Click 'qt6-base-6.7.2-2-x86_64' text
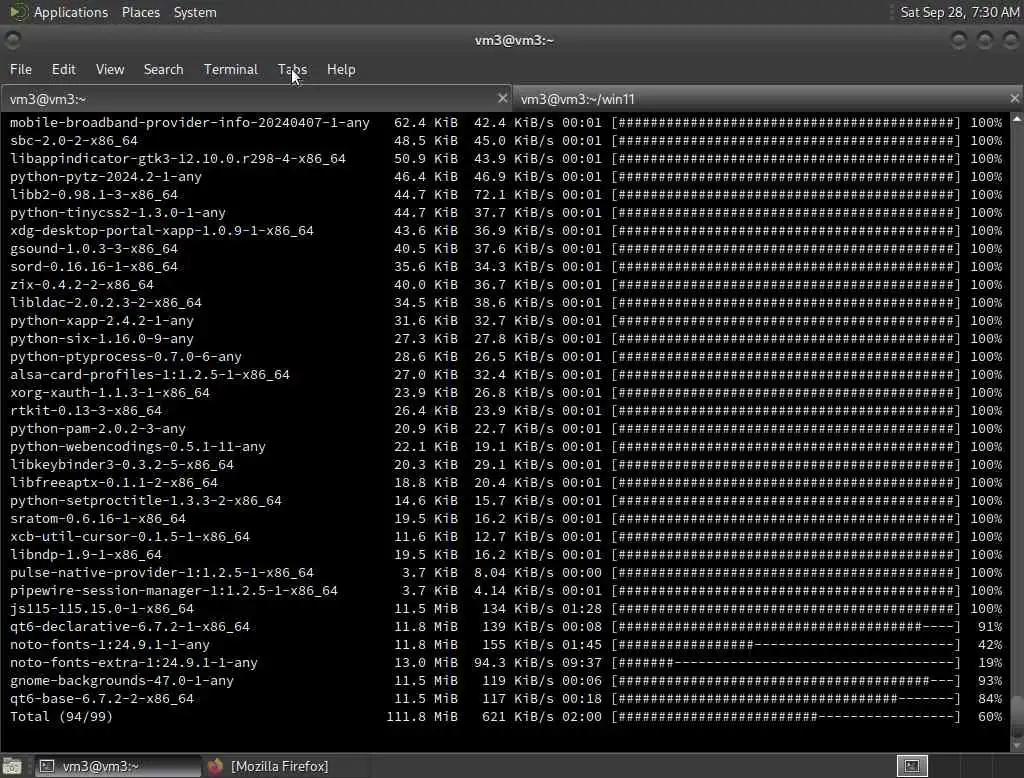Image resolution: width=1024 pixels, height=778 pixels. coord(102,699)
